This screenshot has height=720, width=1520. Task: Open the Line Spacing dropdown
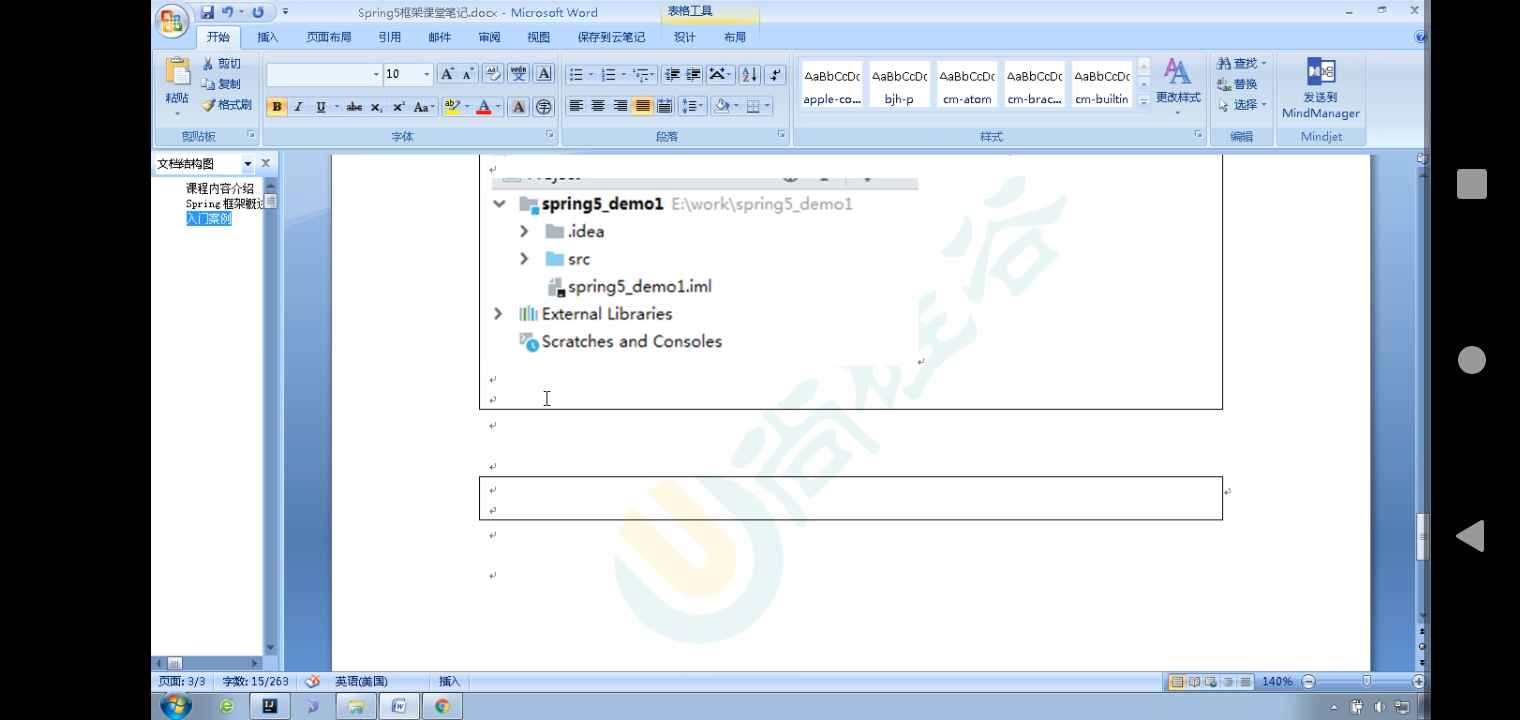point(692,106)
